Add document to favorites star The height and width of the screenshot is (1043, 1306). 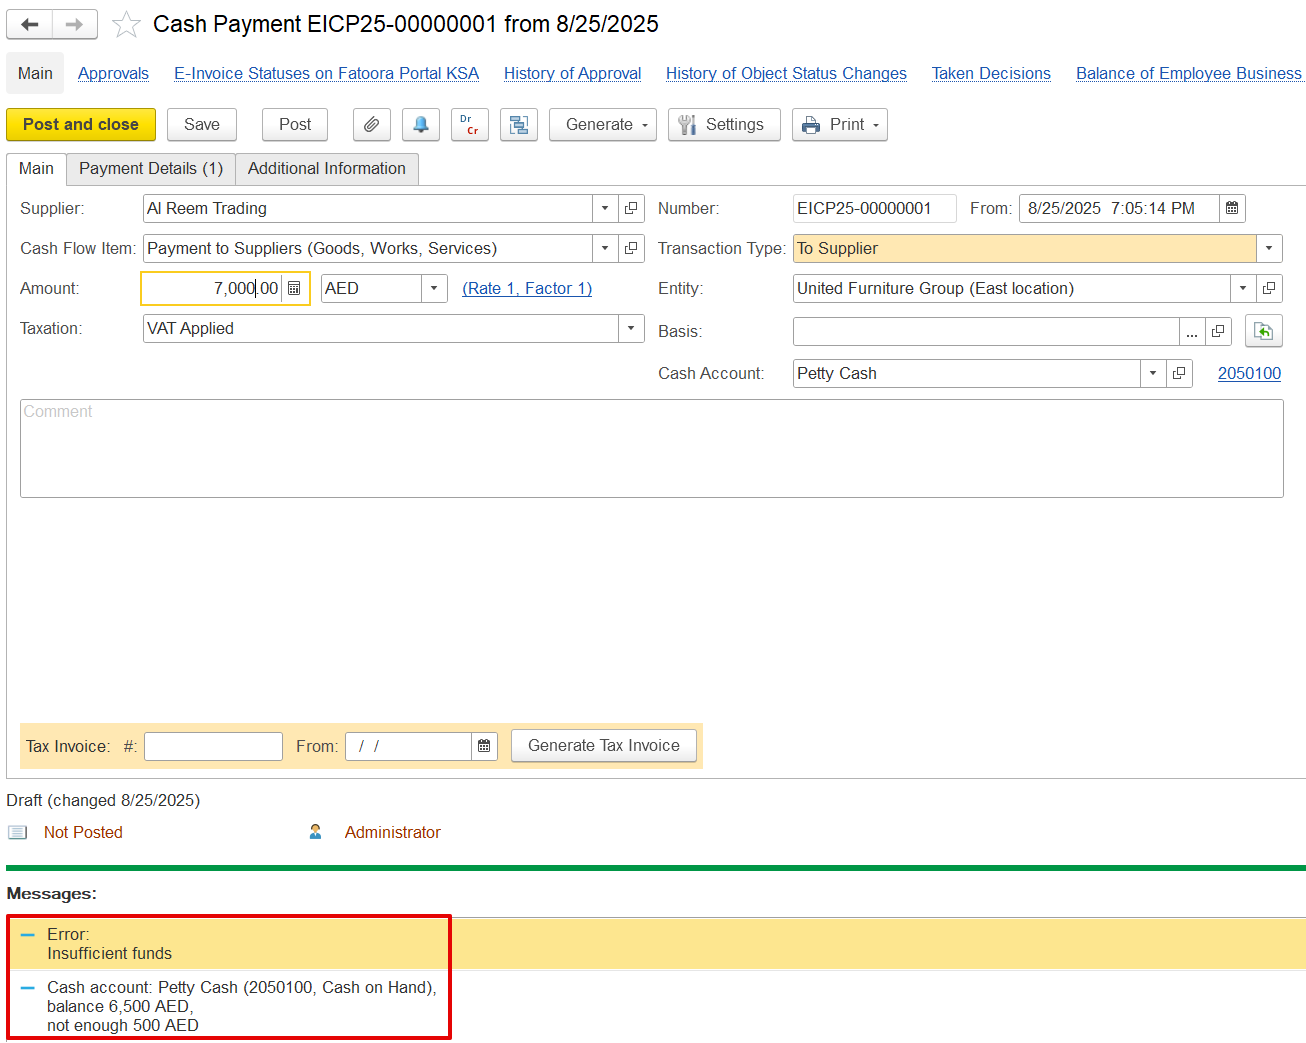click(x=126, y=25)
